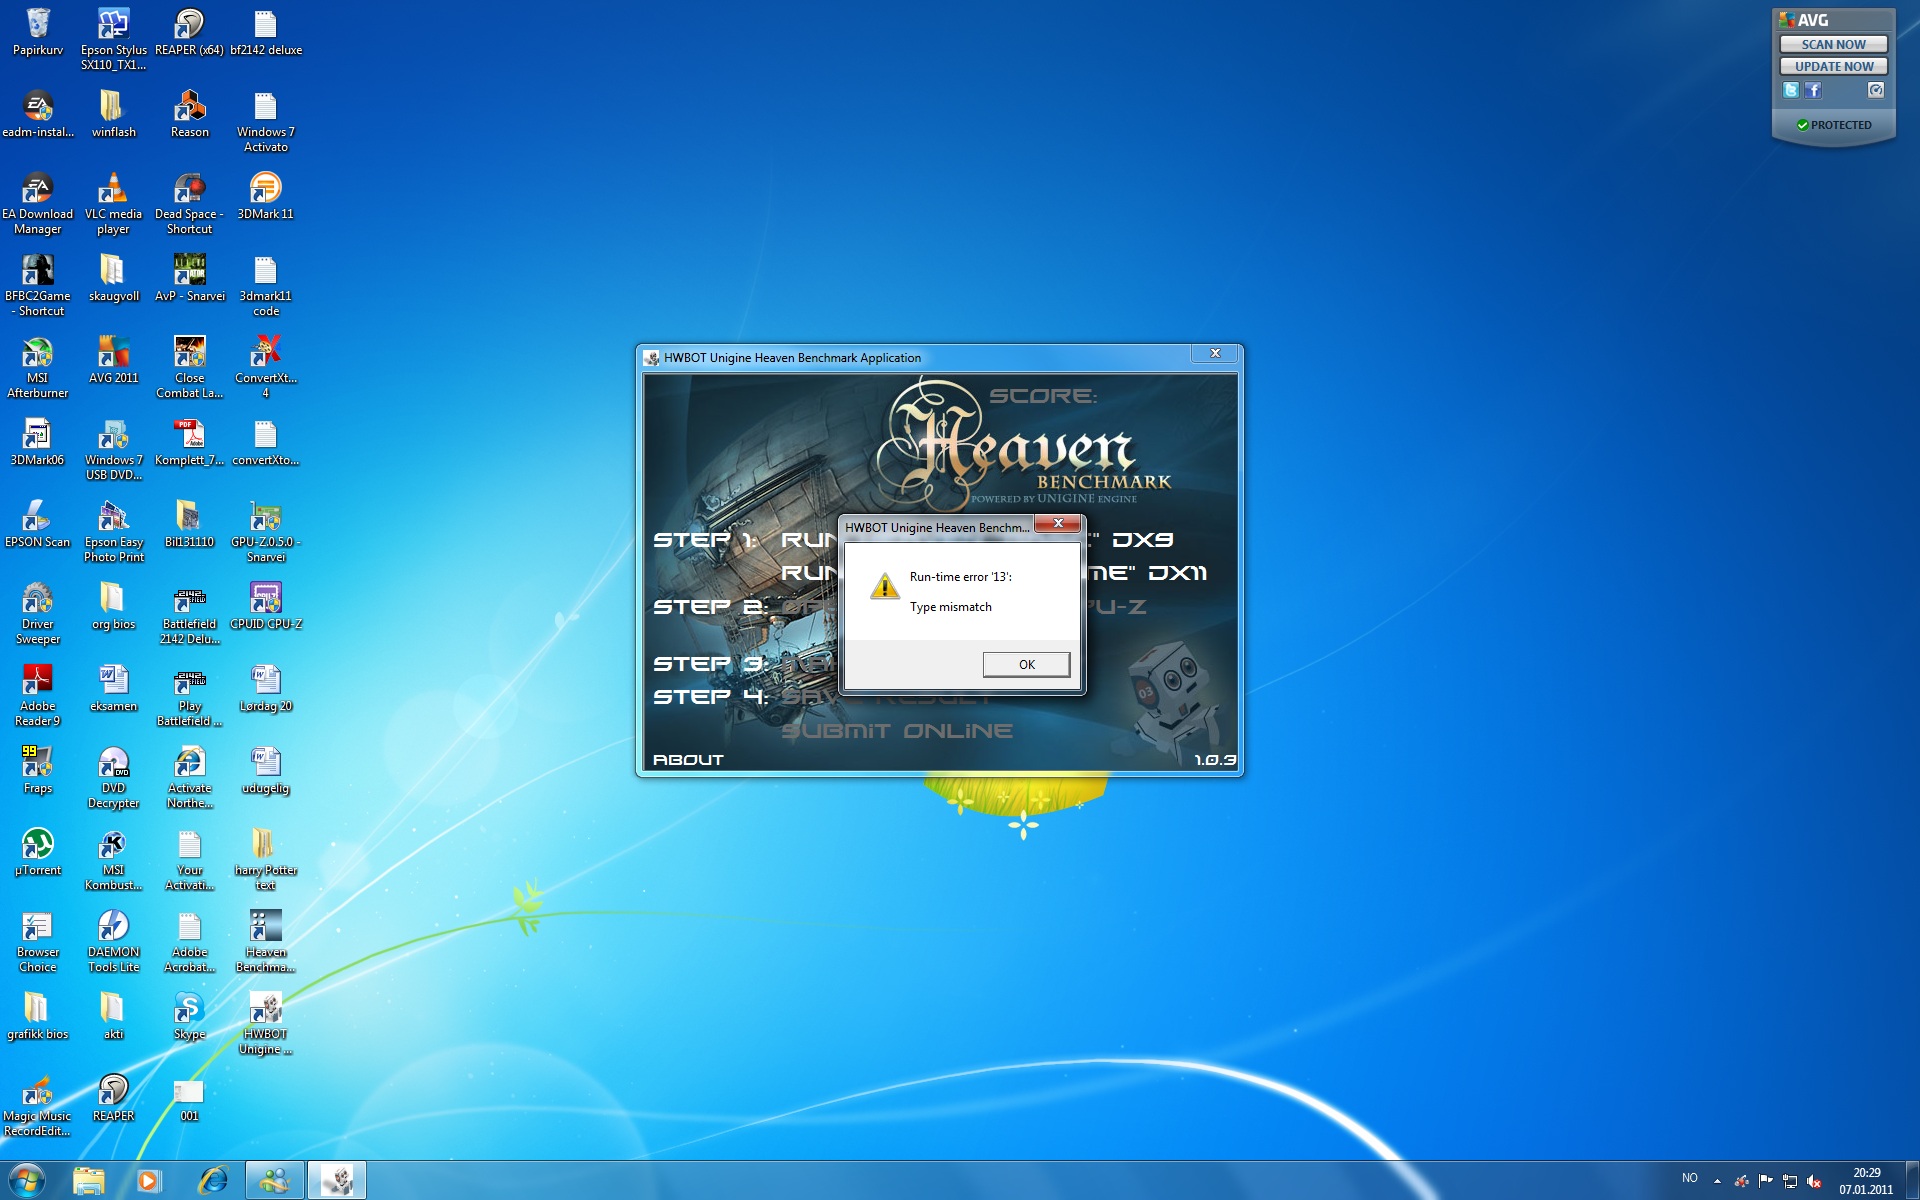Open the winflash folder icon
The height and width of the screenshot is (1200, 1920).
coord(113,114)
